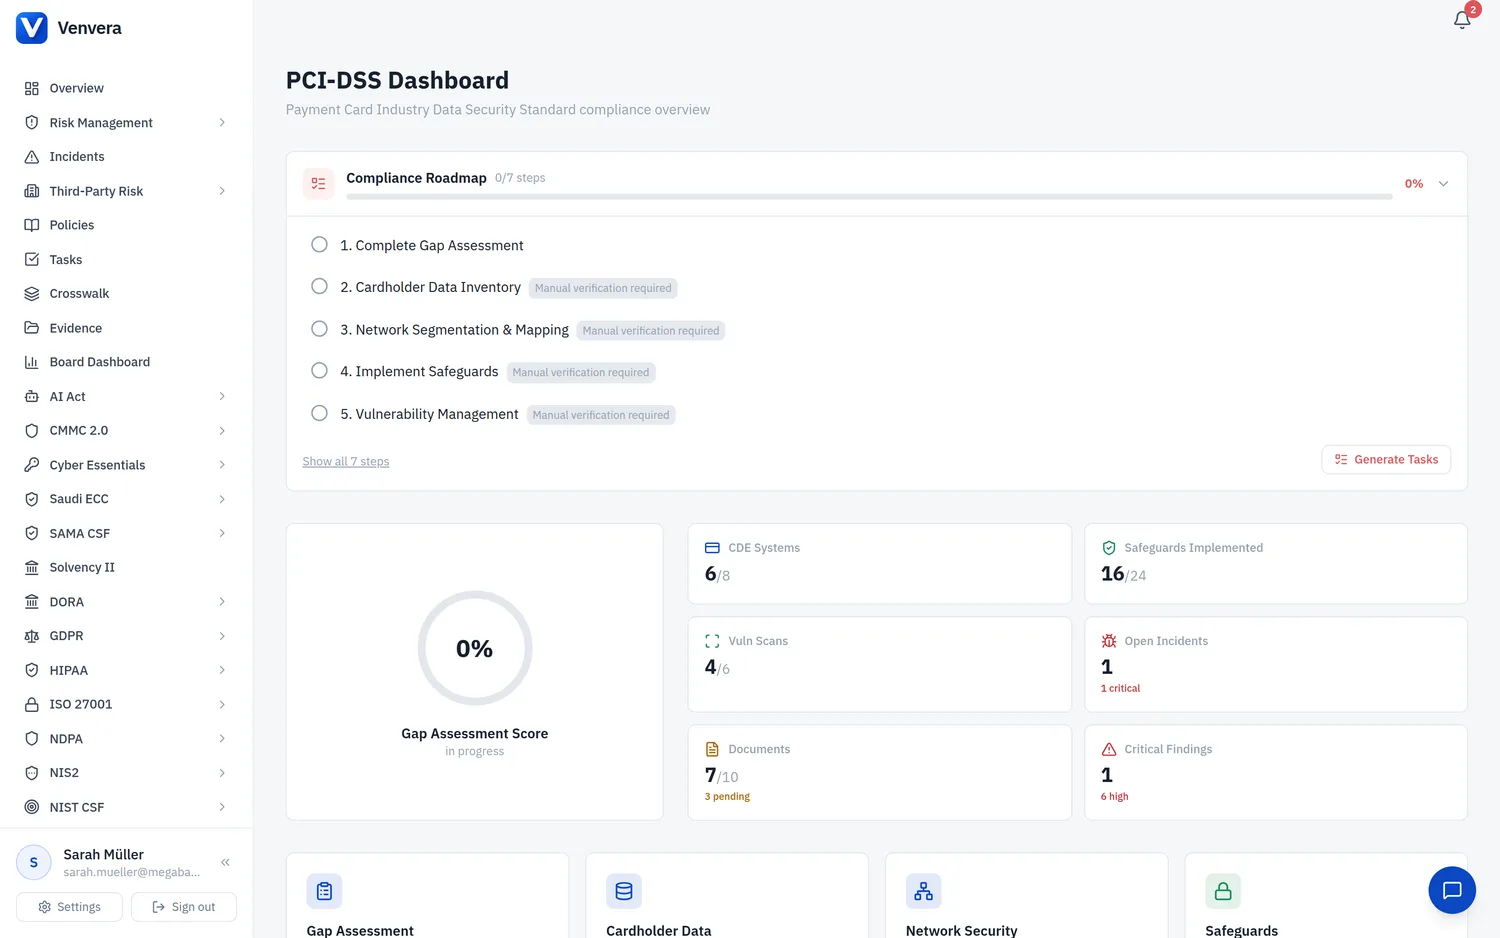Open the Overview page
The width and height of the screenshot is (1500, 938).
pos(126,88)
